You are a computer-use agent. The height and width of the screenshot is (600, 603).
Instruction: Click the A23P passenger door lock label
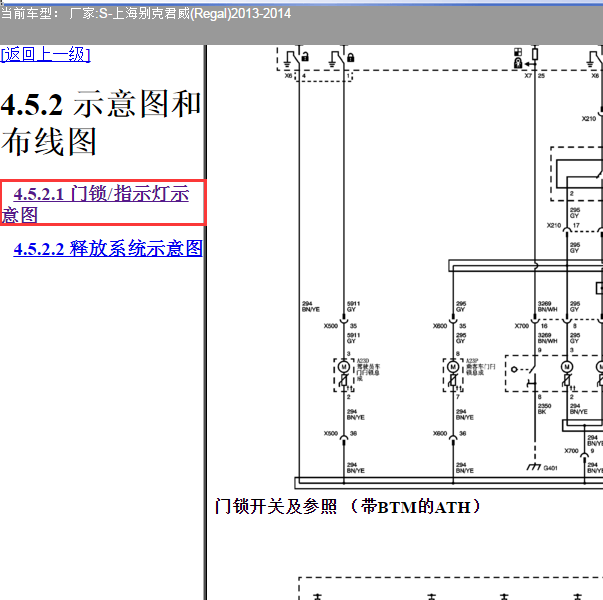click(480, 367)
